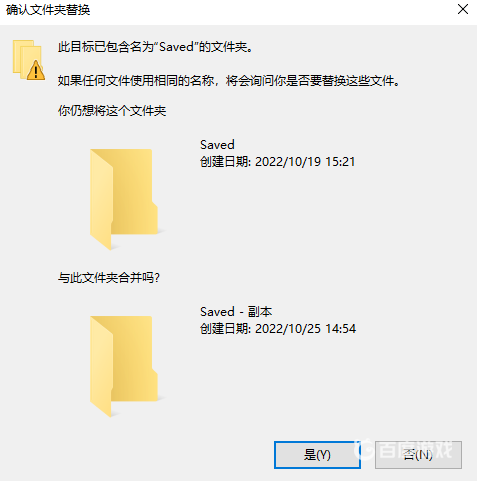This screenshot has height=481, width=477.
Task: Click the 2022/10/19 15:21 date value
Action: pyautogui.click(x=305, y=162)
